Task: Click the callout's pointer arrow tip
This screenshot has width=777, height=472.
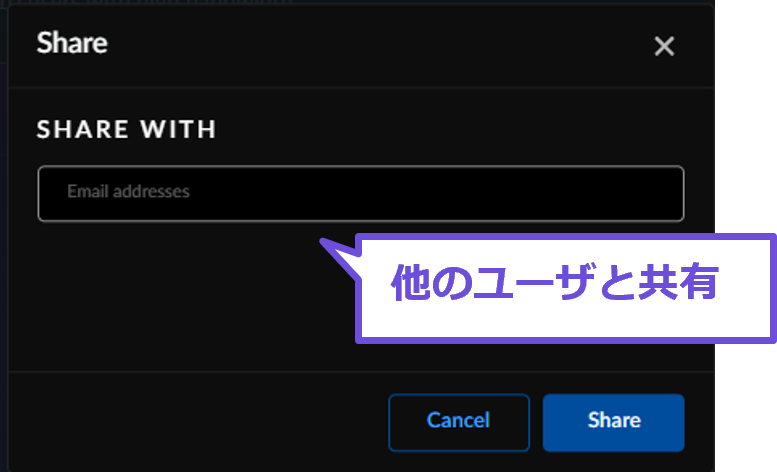Action: (323, 241)
